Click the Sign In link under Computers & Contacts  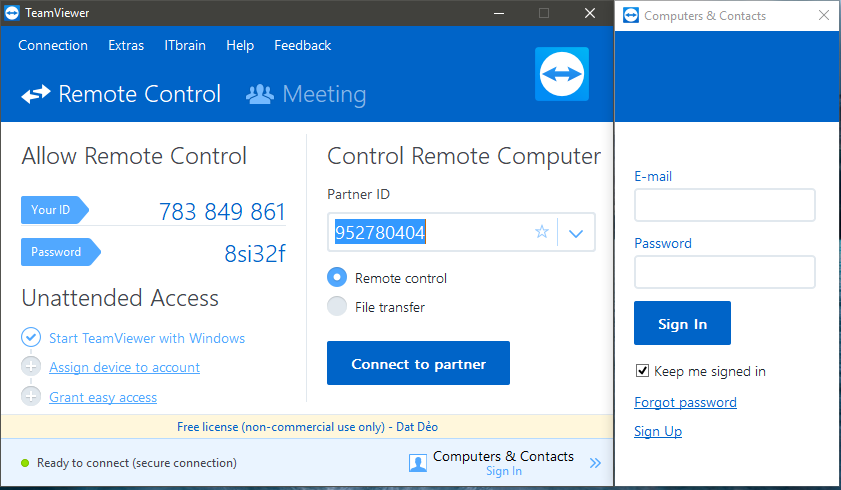[x=504, y=471]
